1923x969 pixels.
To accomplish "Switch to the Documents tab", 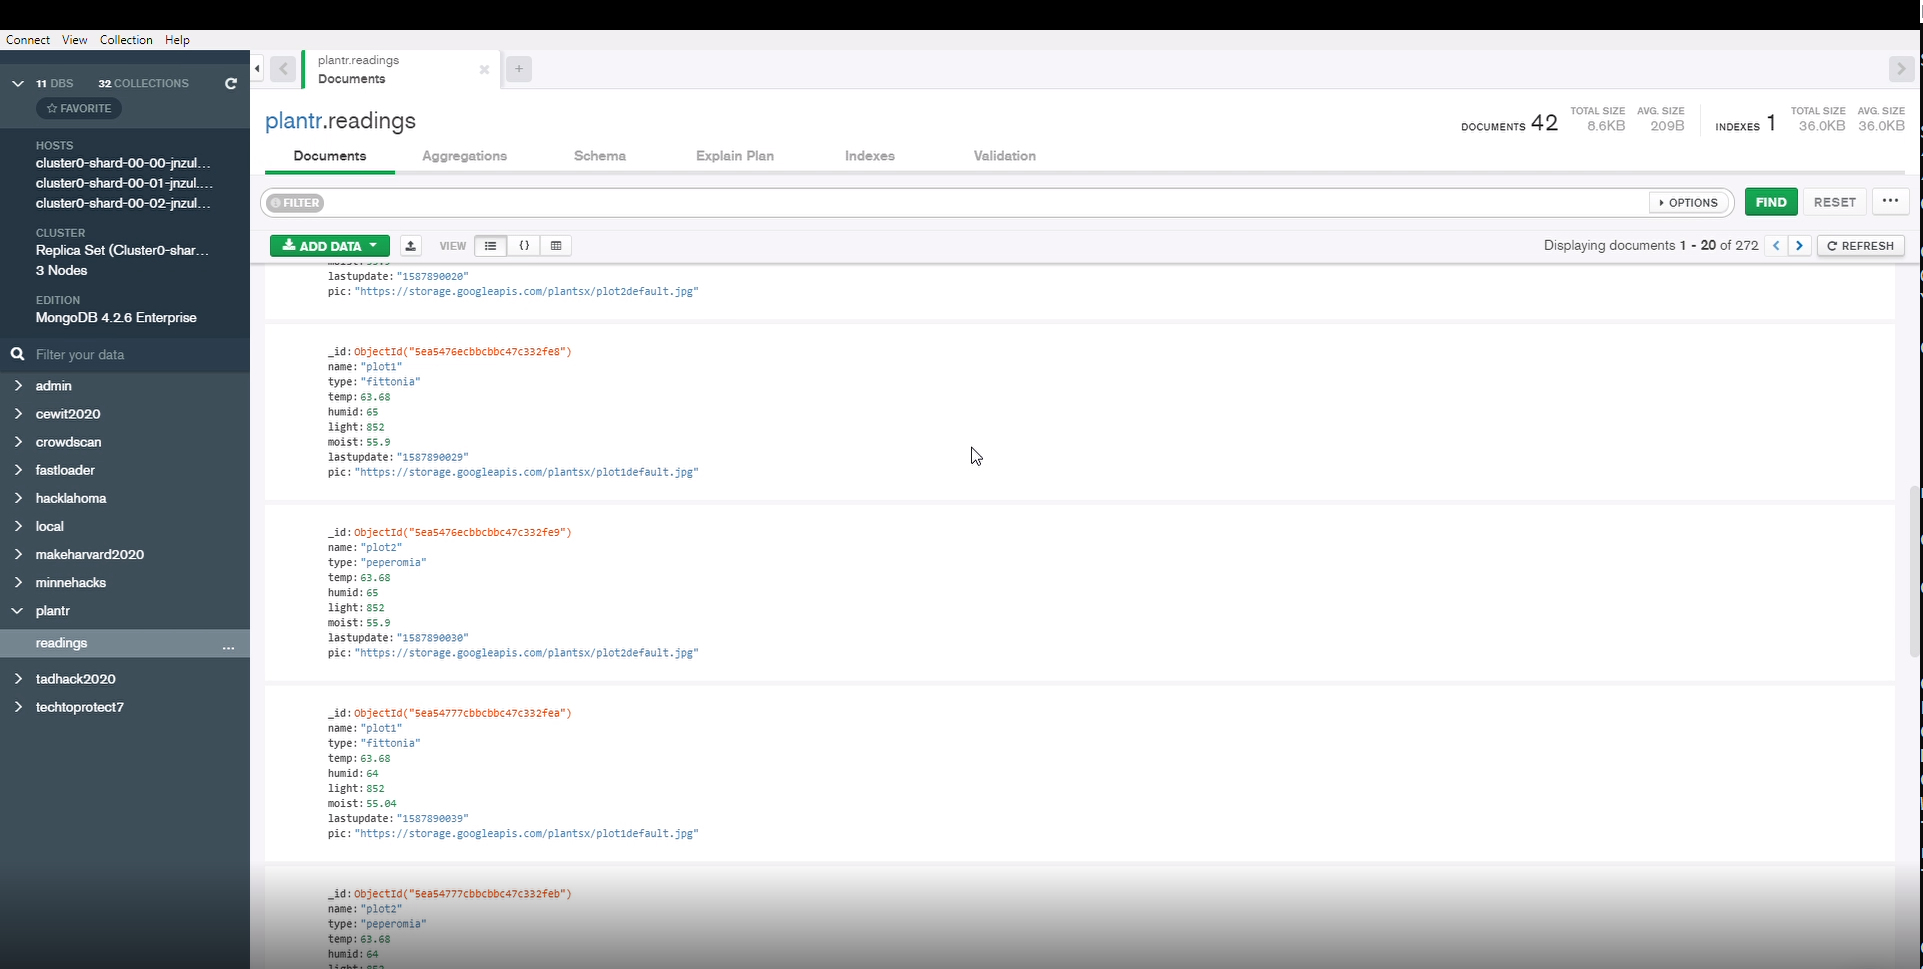I will tap(330, 156).
